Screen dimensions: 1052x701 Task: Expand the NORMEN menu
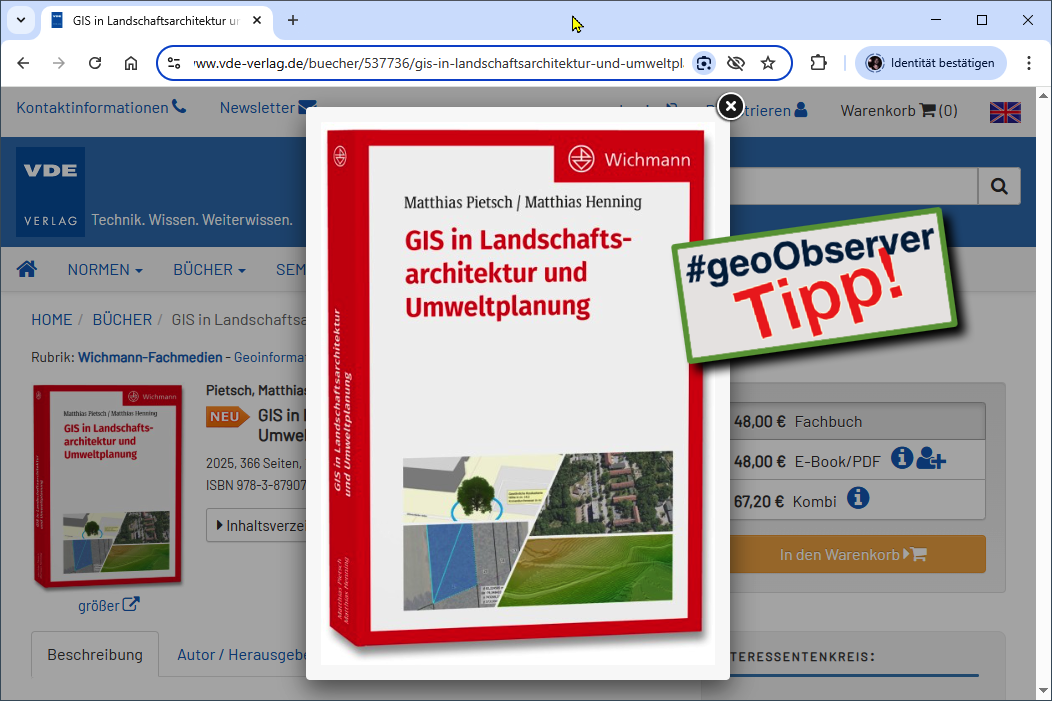105,270
